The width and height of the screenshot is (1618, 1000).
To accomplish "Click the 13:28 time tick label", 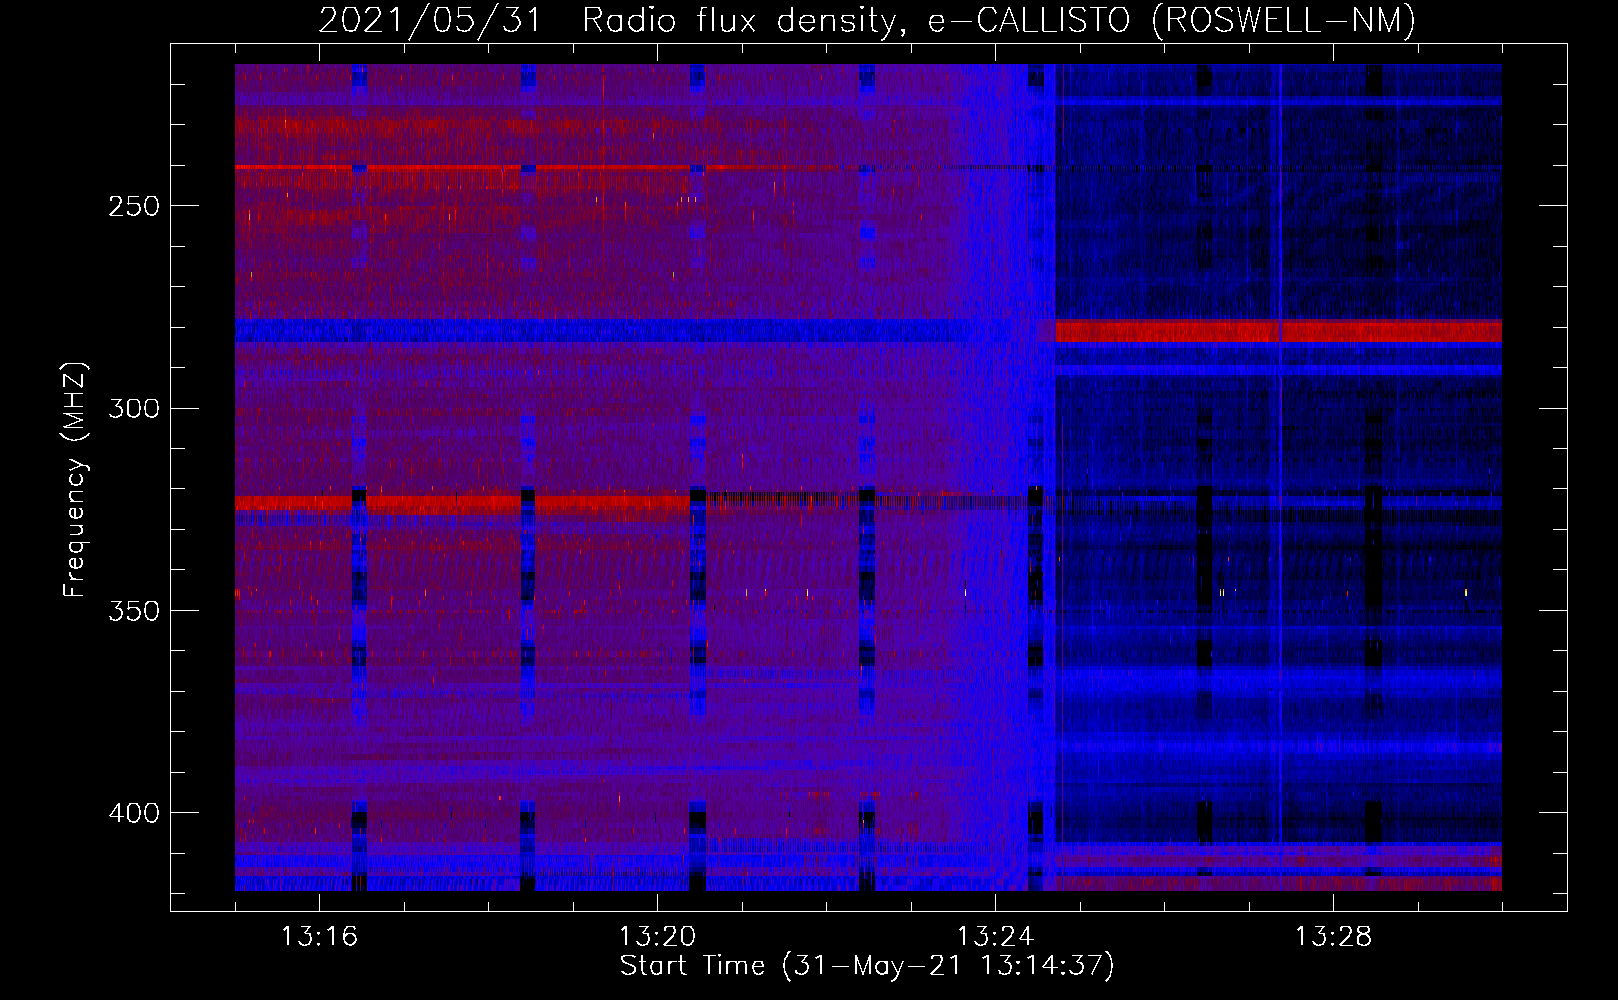I will [x=1333, y=937].
